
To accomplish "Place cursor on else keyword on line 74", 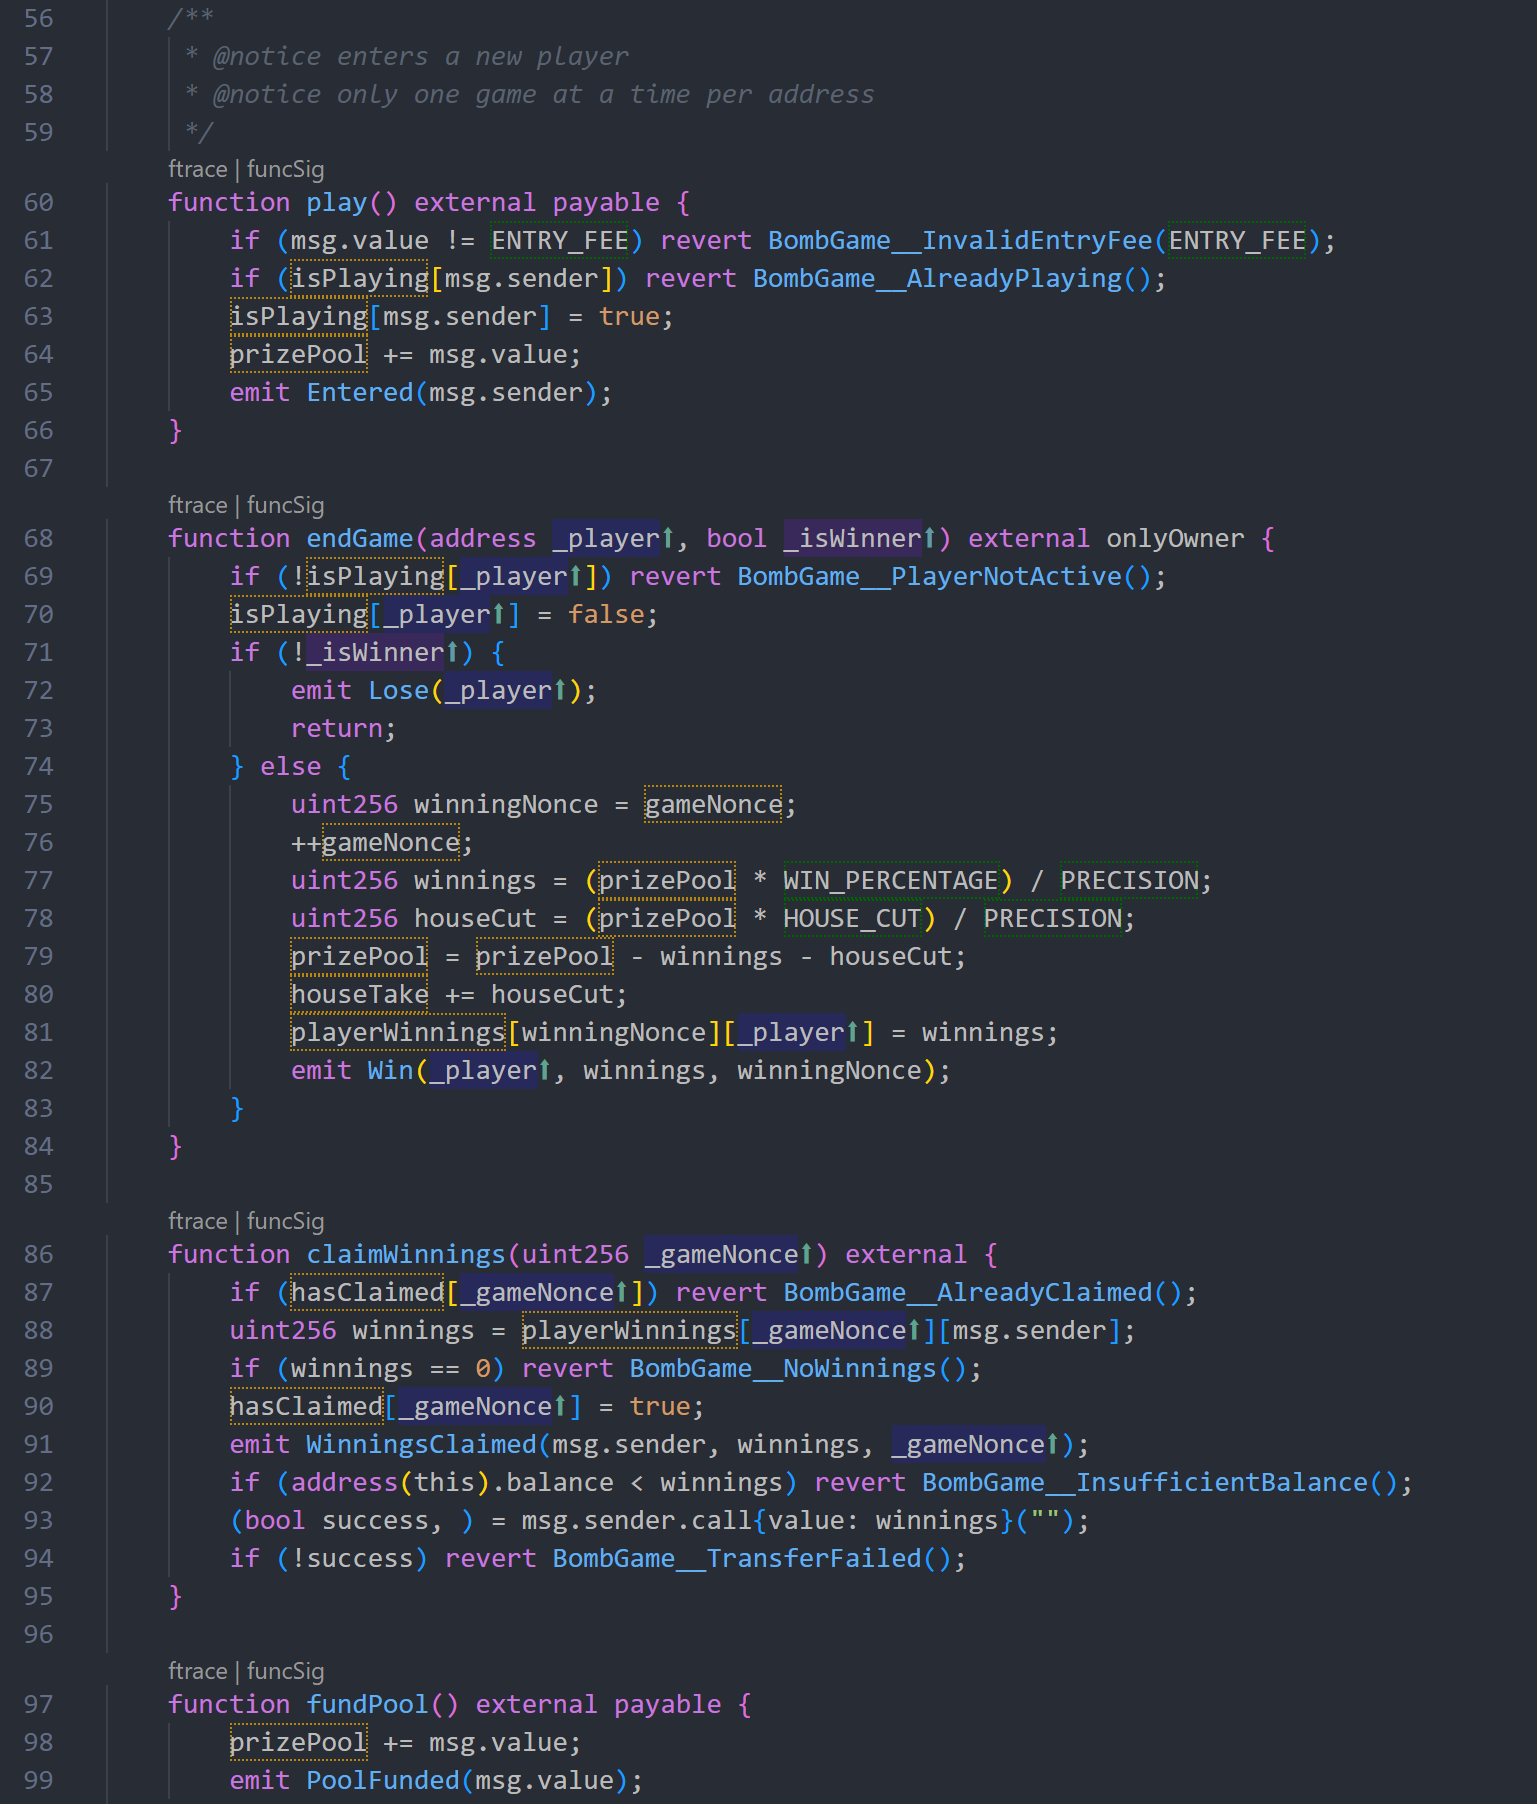I will click(291, 766).
